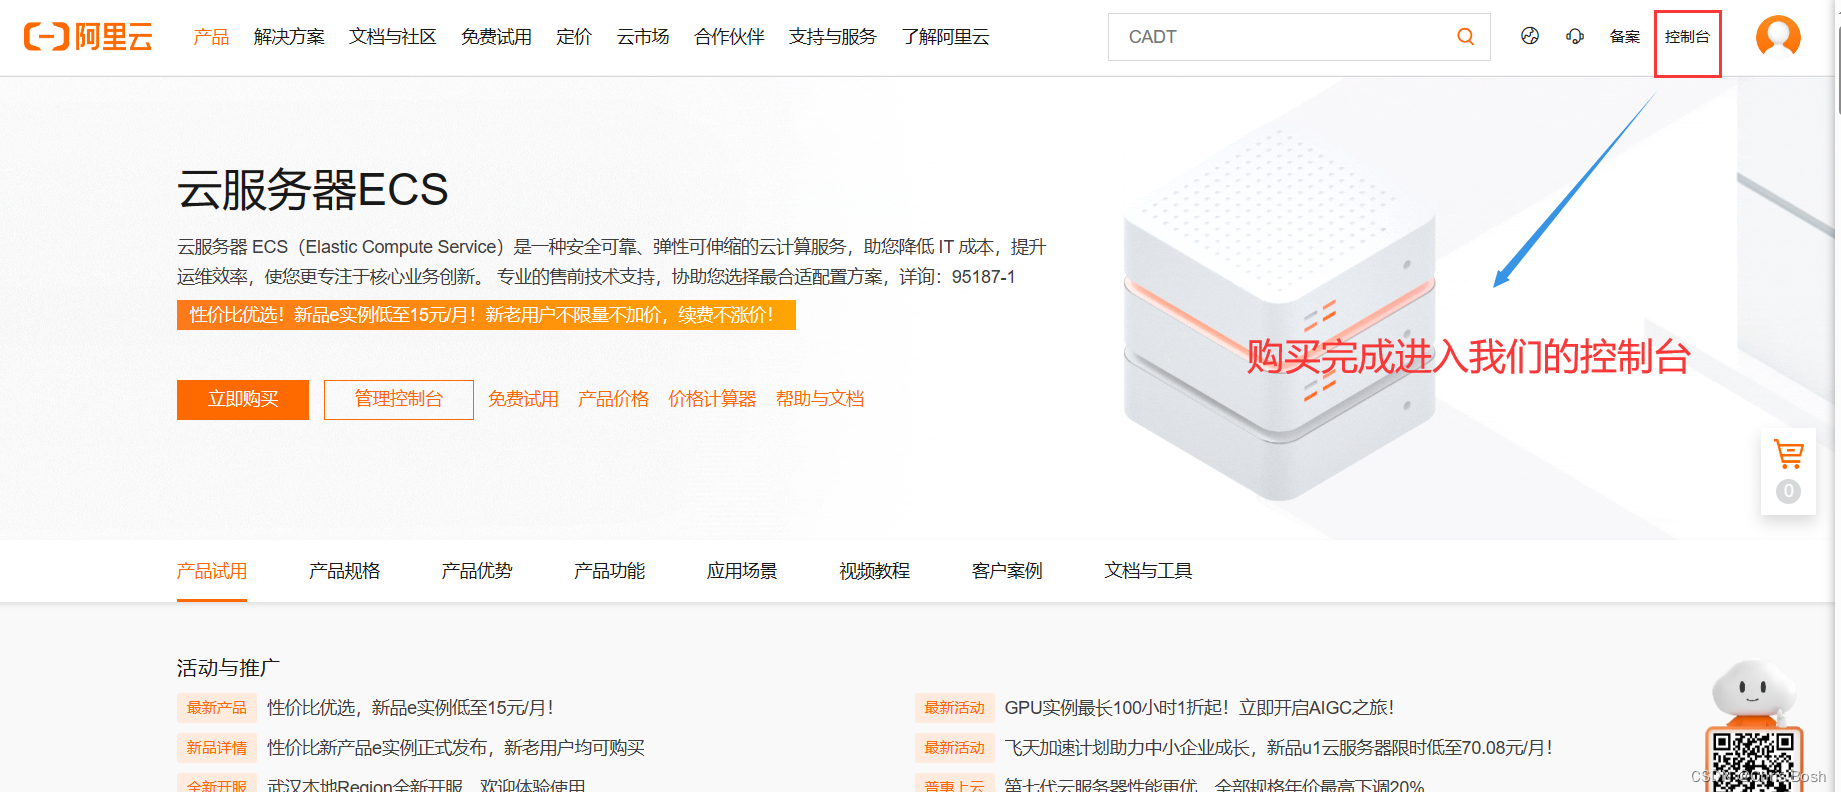
Task: Open the 免费试用 top menu item
Action: click(x=496, y=37)
